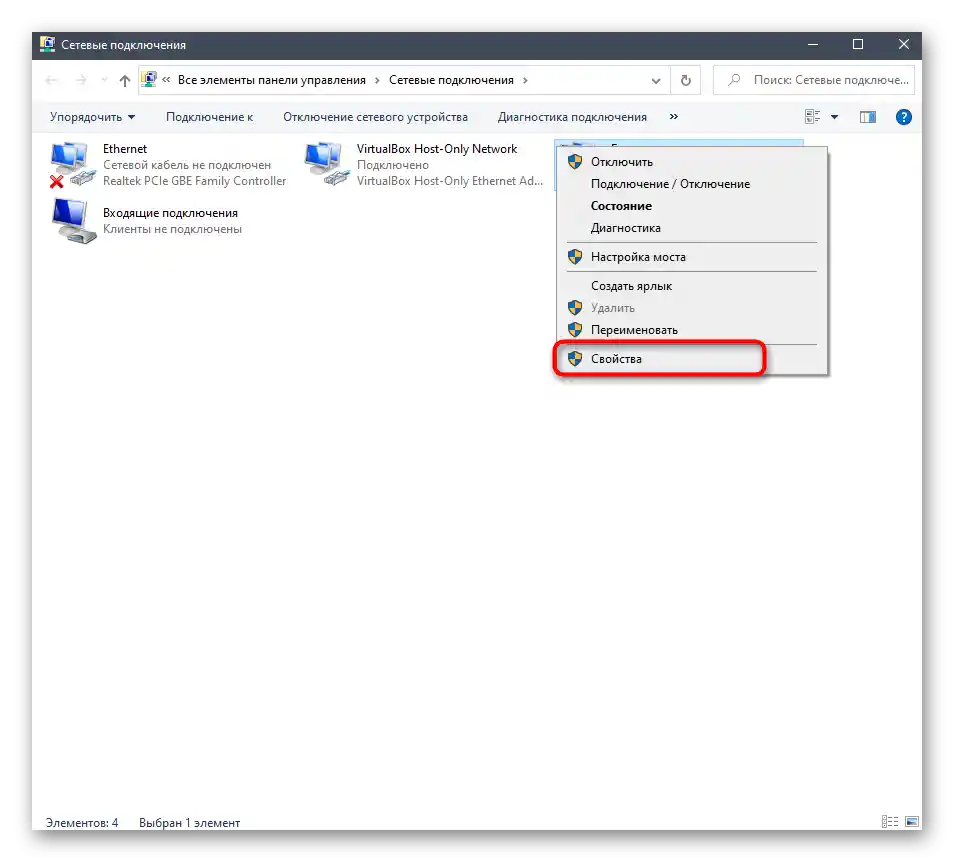Select the Ethernet adapter icon
This screenshot has height=862, width=954.
tap(72, 165)
